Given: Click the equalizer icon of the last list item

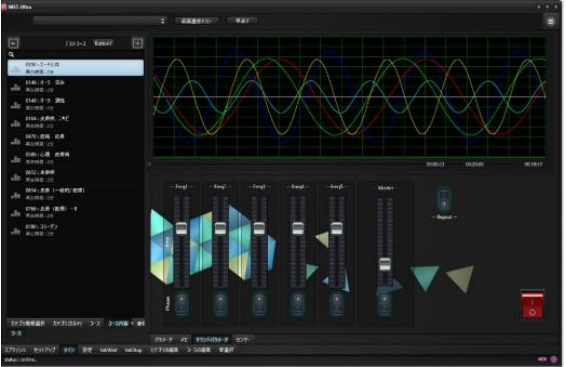Looking at the screenshot, I should 15,231.
